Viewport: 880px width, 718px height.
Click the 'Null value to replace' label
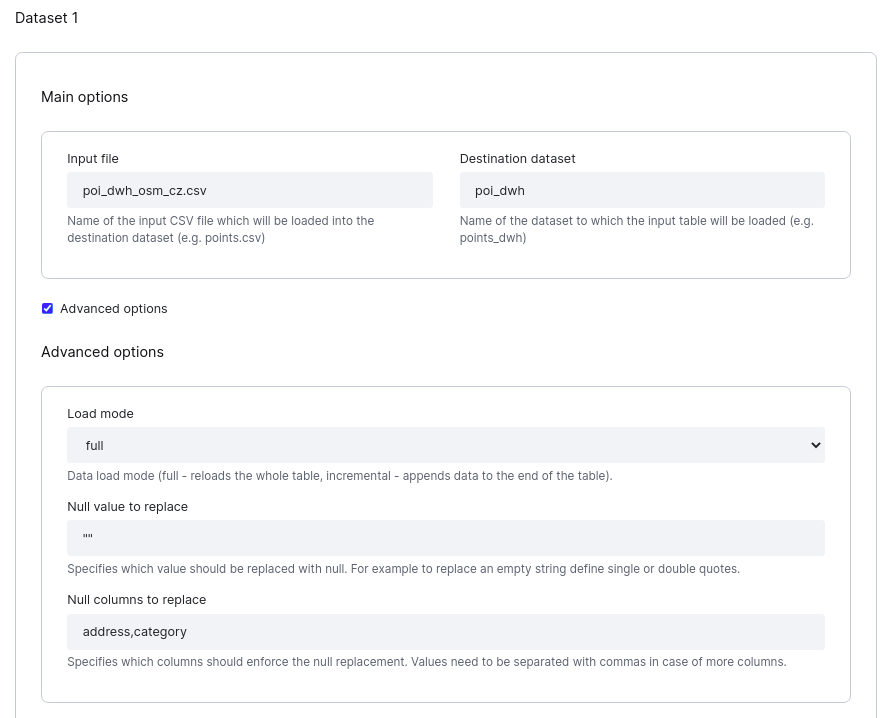(x=127, y=507)
